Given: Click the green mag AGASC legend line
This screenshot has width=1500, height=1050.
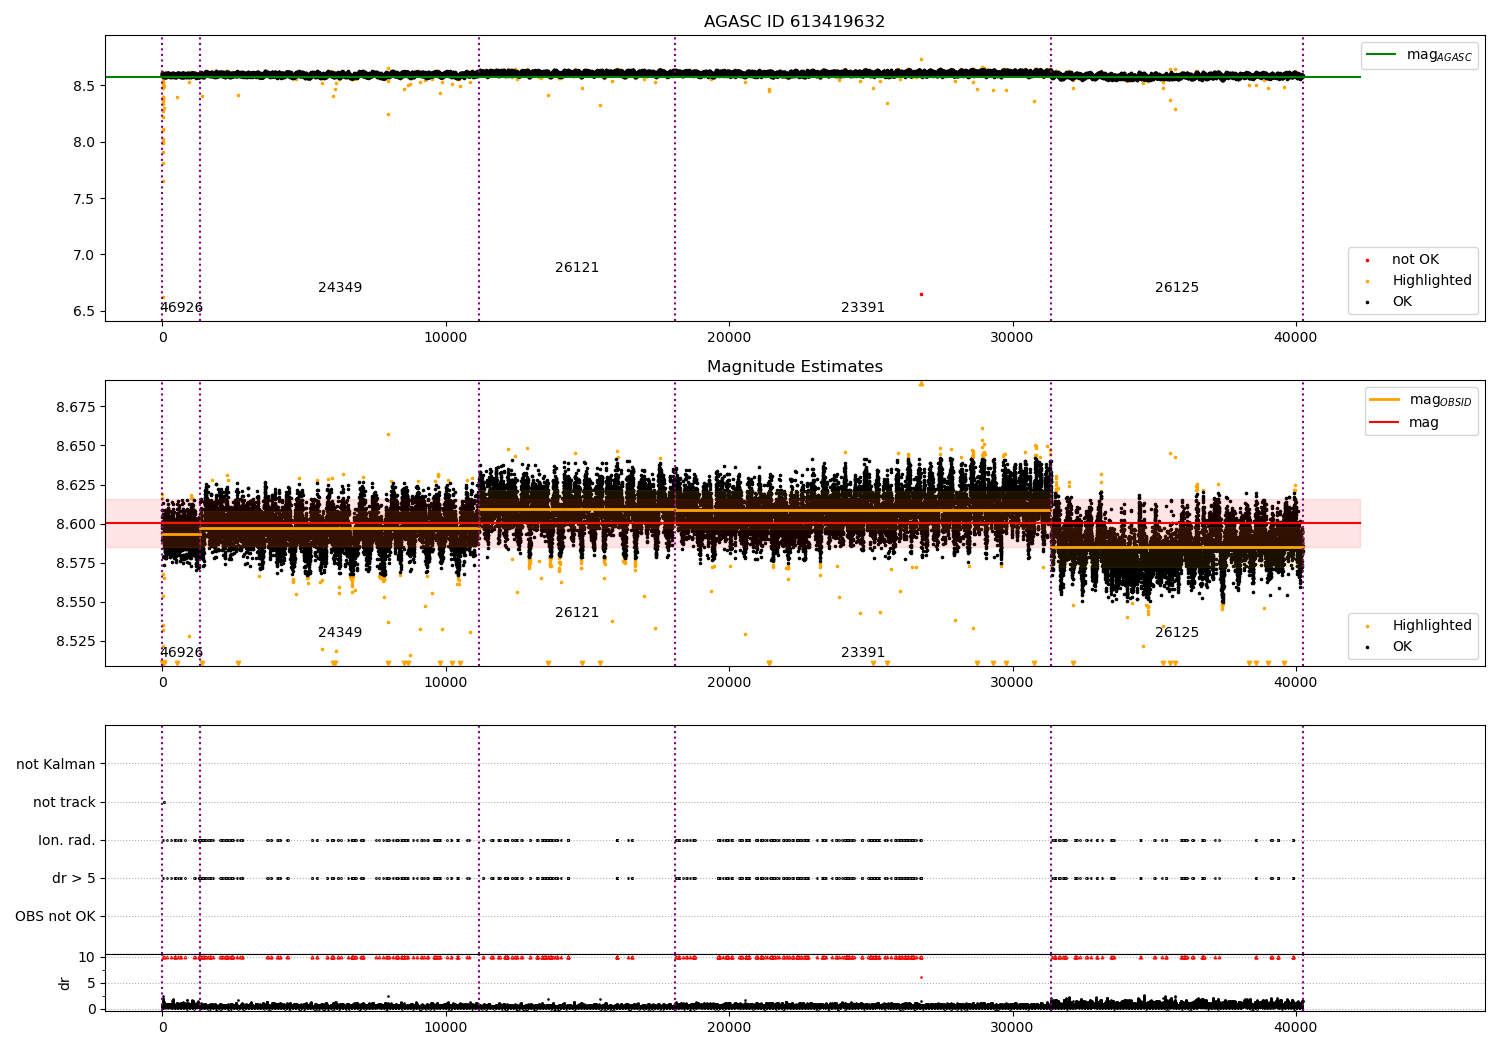Looking at the screenshot, I should tap(1383, 55).
